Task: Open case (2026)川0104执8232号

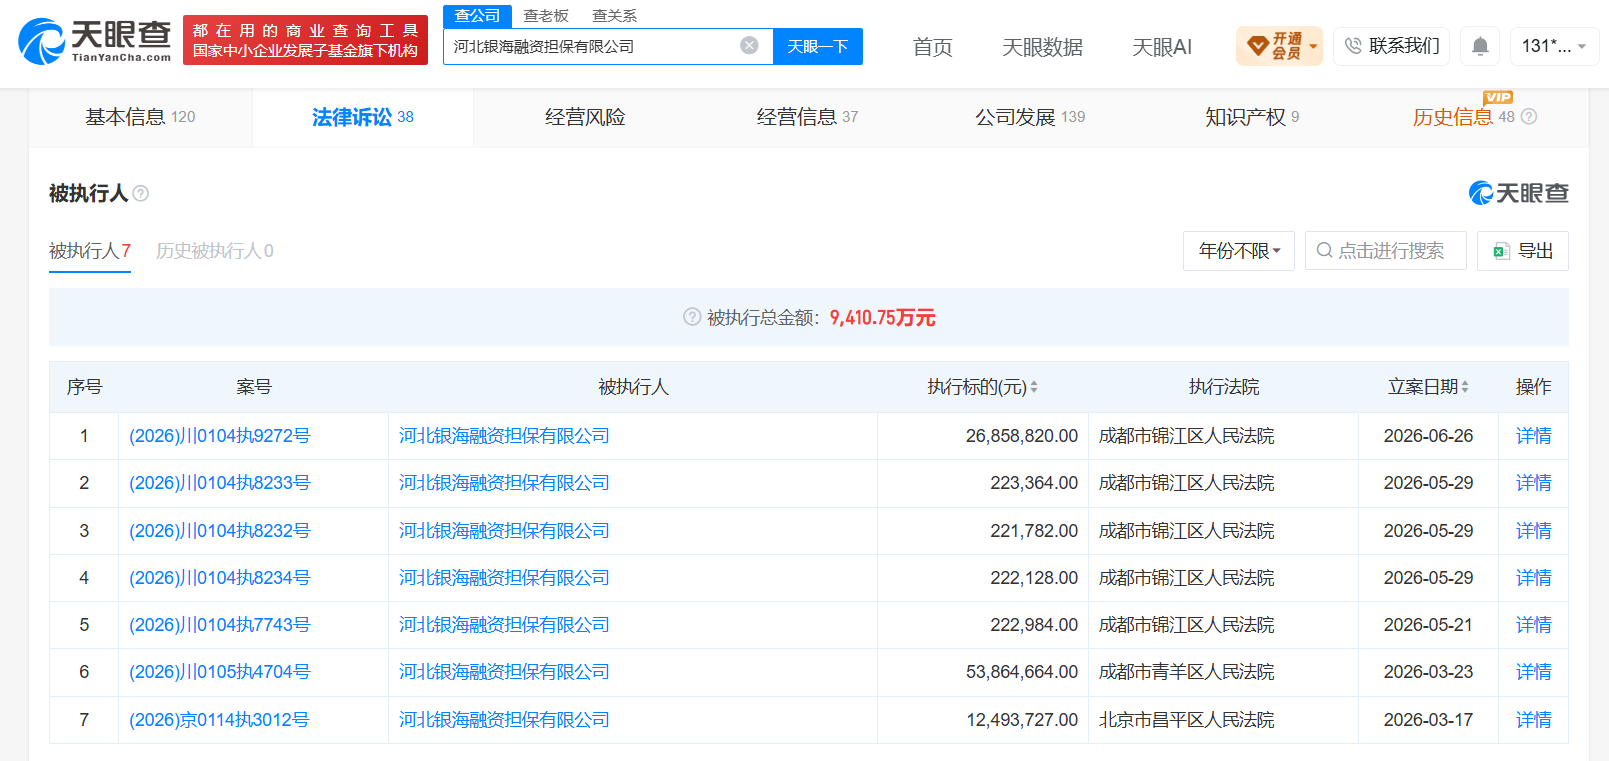Action: (x=219, y=531)
